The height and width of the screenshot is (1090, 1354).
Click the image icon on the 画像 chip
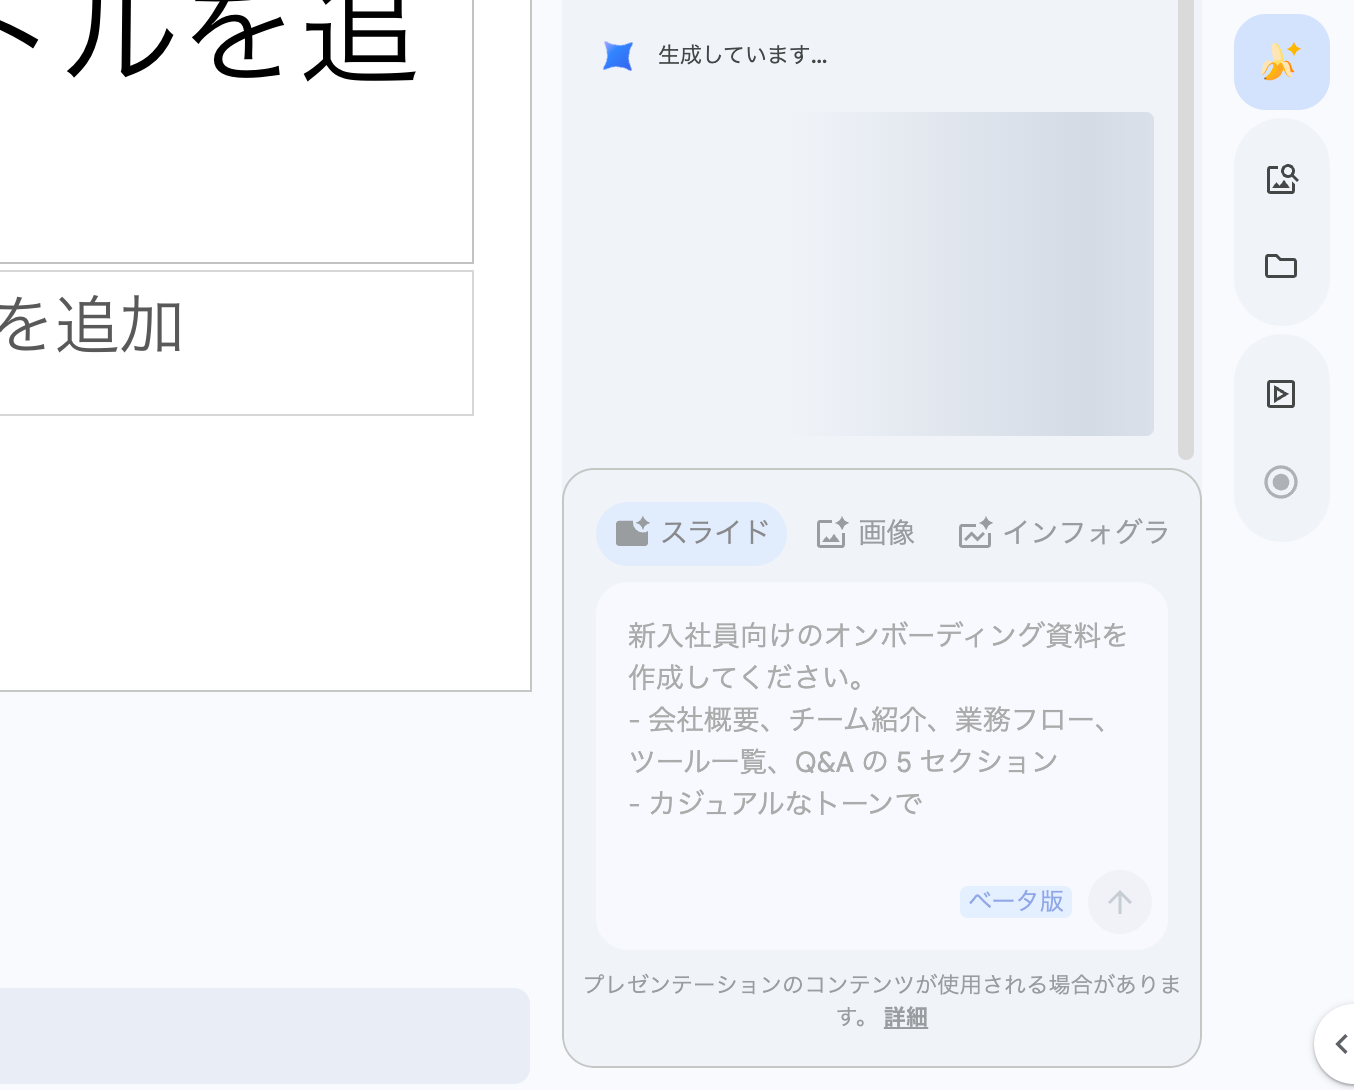(833, 533)
